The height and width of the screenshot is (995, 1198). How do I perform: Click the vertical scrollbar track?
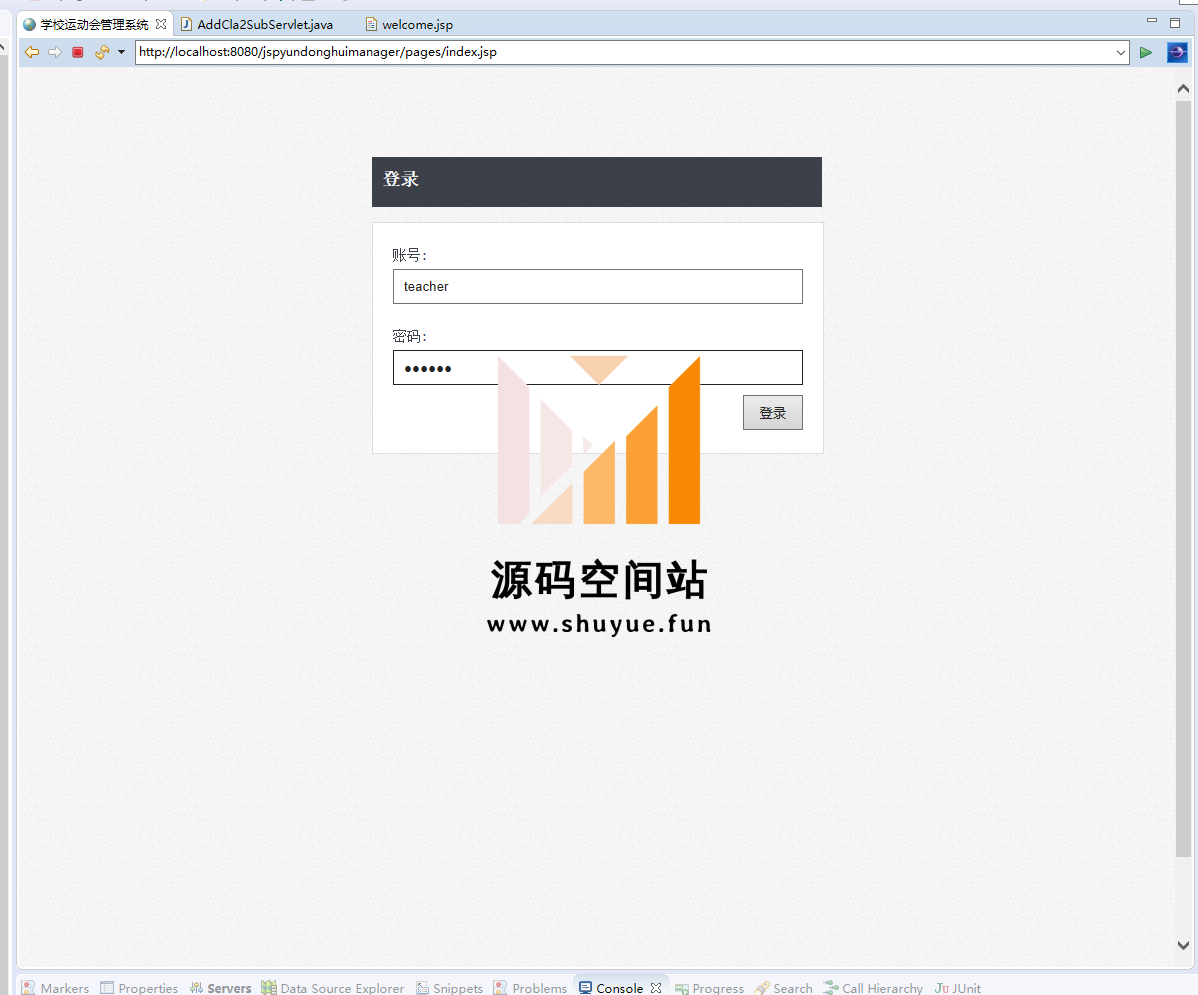[x=1183, y=896]
